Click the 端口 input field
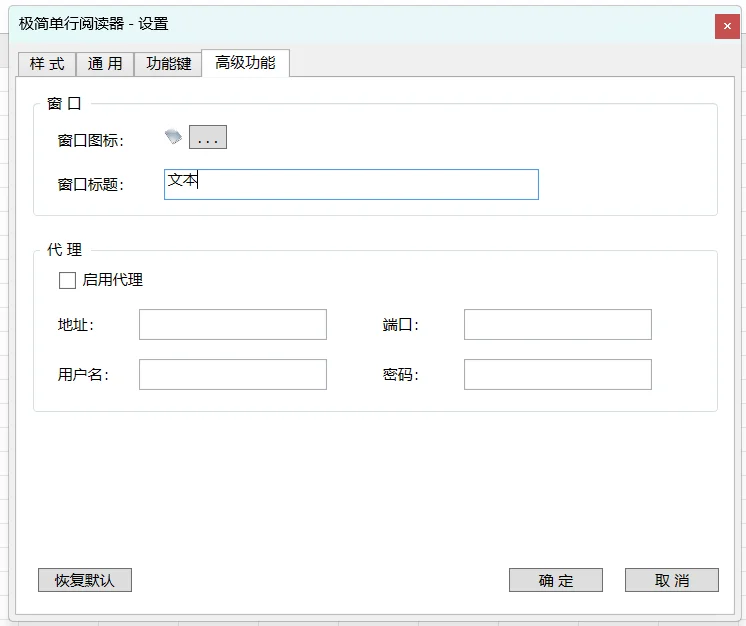746x626 pixels. 558,324
